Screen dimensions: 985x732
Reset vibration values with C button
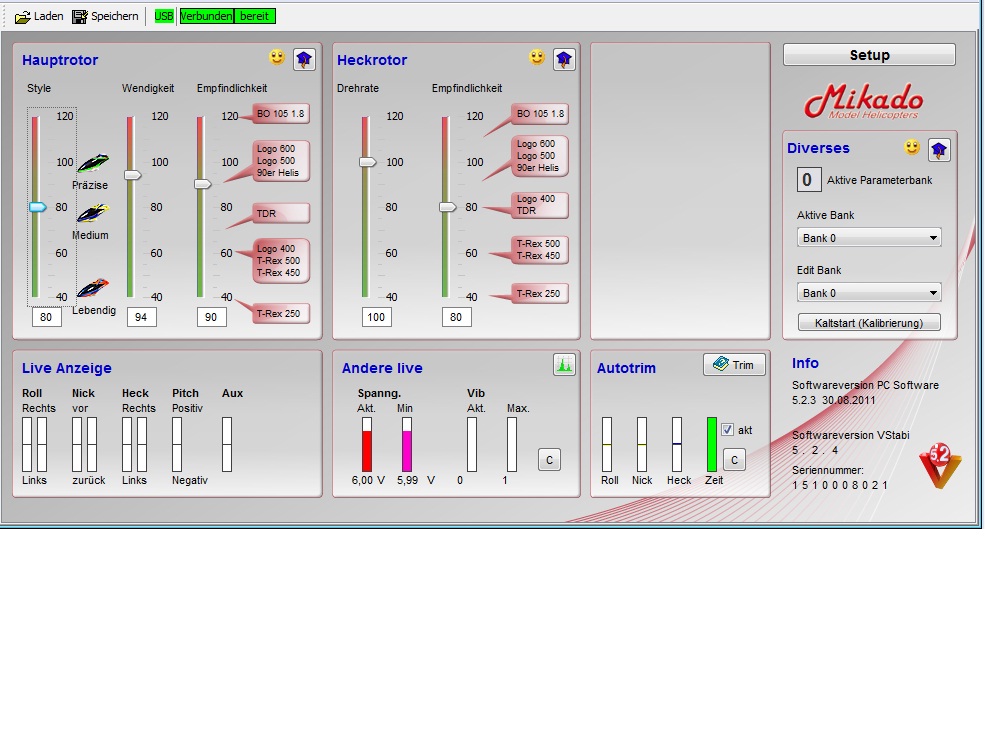point(549,460)
